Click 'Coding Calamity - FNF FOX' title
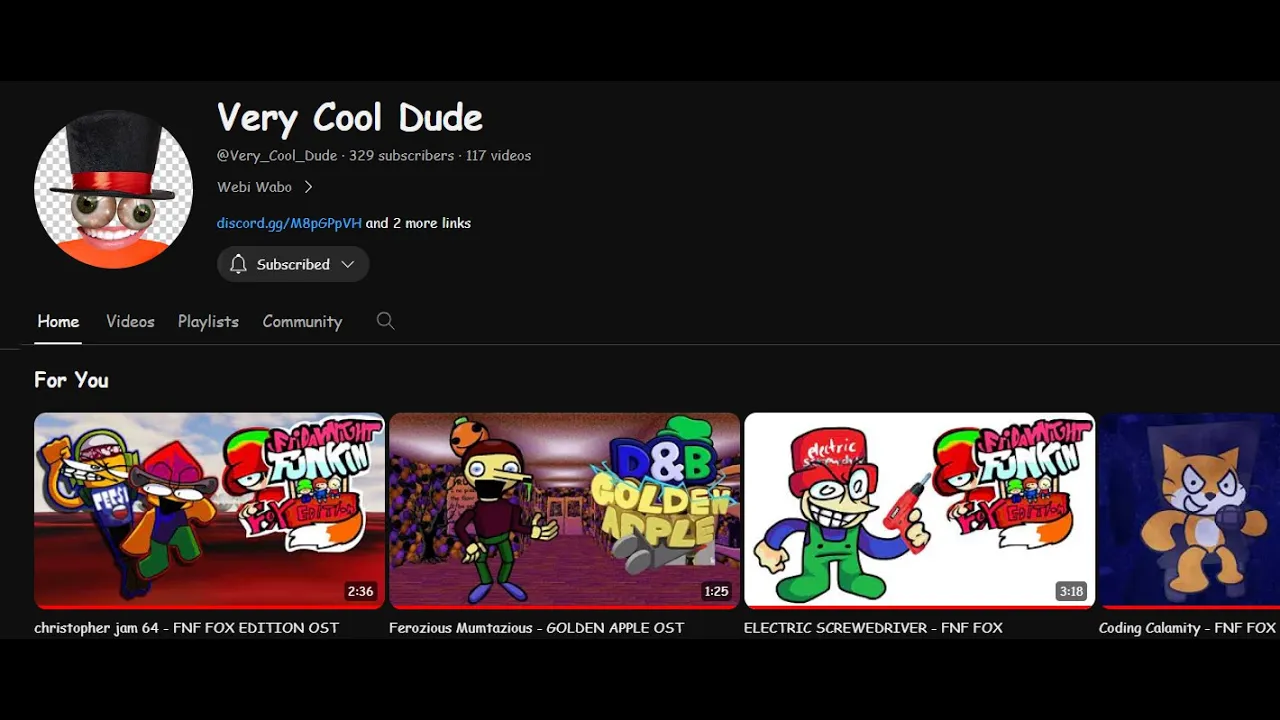This screenshot has width=1280, height=720. click(1187, 628)
